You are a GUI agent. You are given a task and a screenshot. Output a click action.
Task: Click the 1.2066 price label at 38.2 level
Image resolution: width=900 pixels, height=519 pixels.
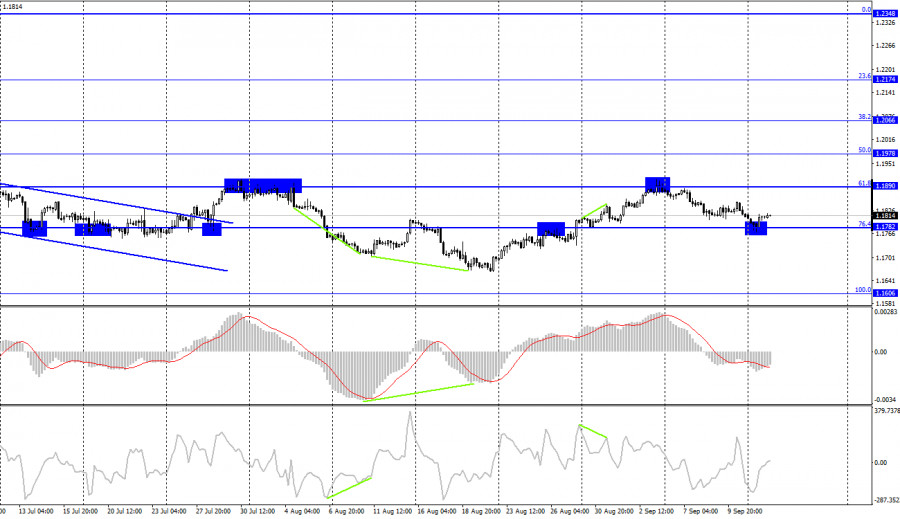tap(885, 120)
